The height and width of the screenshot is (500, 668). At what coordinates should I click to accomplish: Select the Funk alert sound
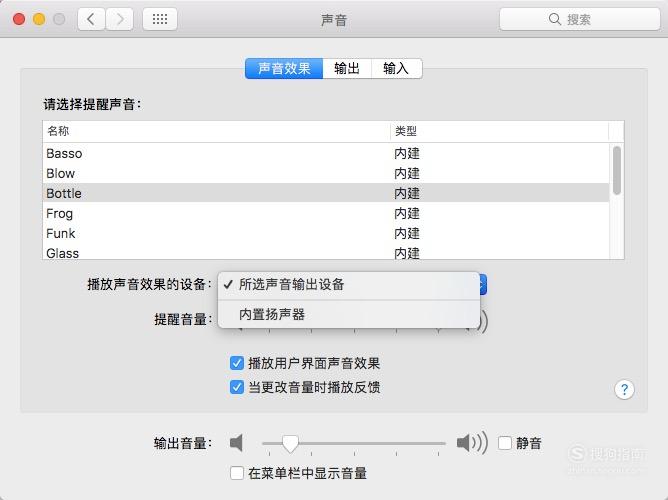click(x=326, y=233)
